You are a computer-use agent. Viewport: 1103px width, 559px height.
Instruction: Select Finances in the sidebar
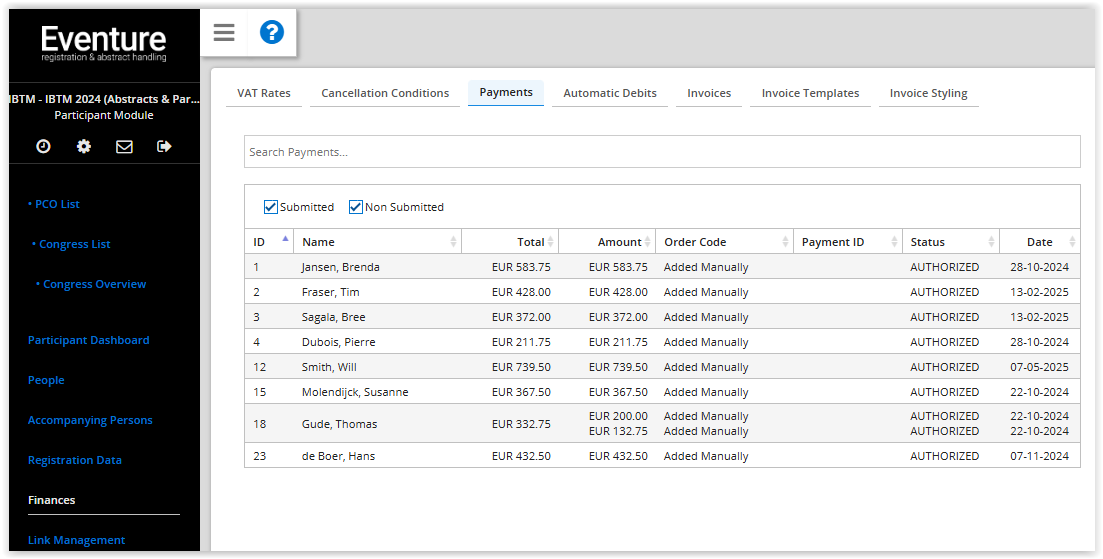[51, 500]
